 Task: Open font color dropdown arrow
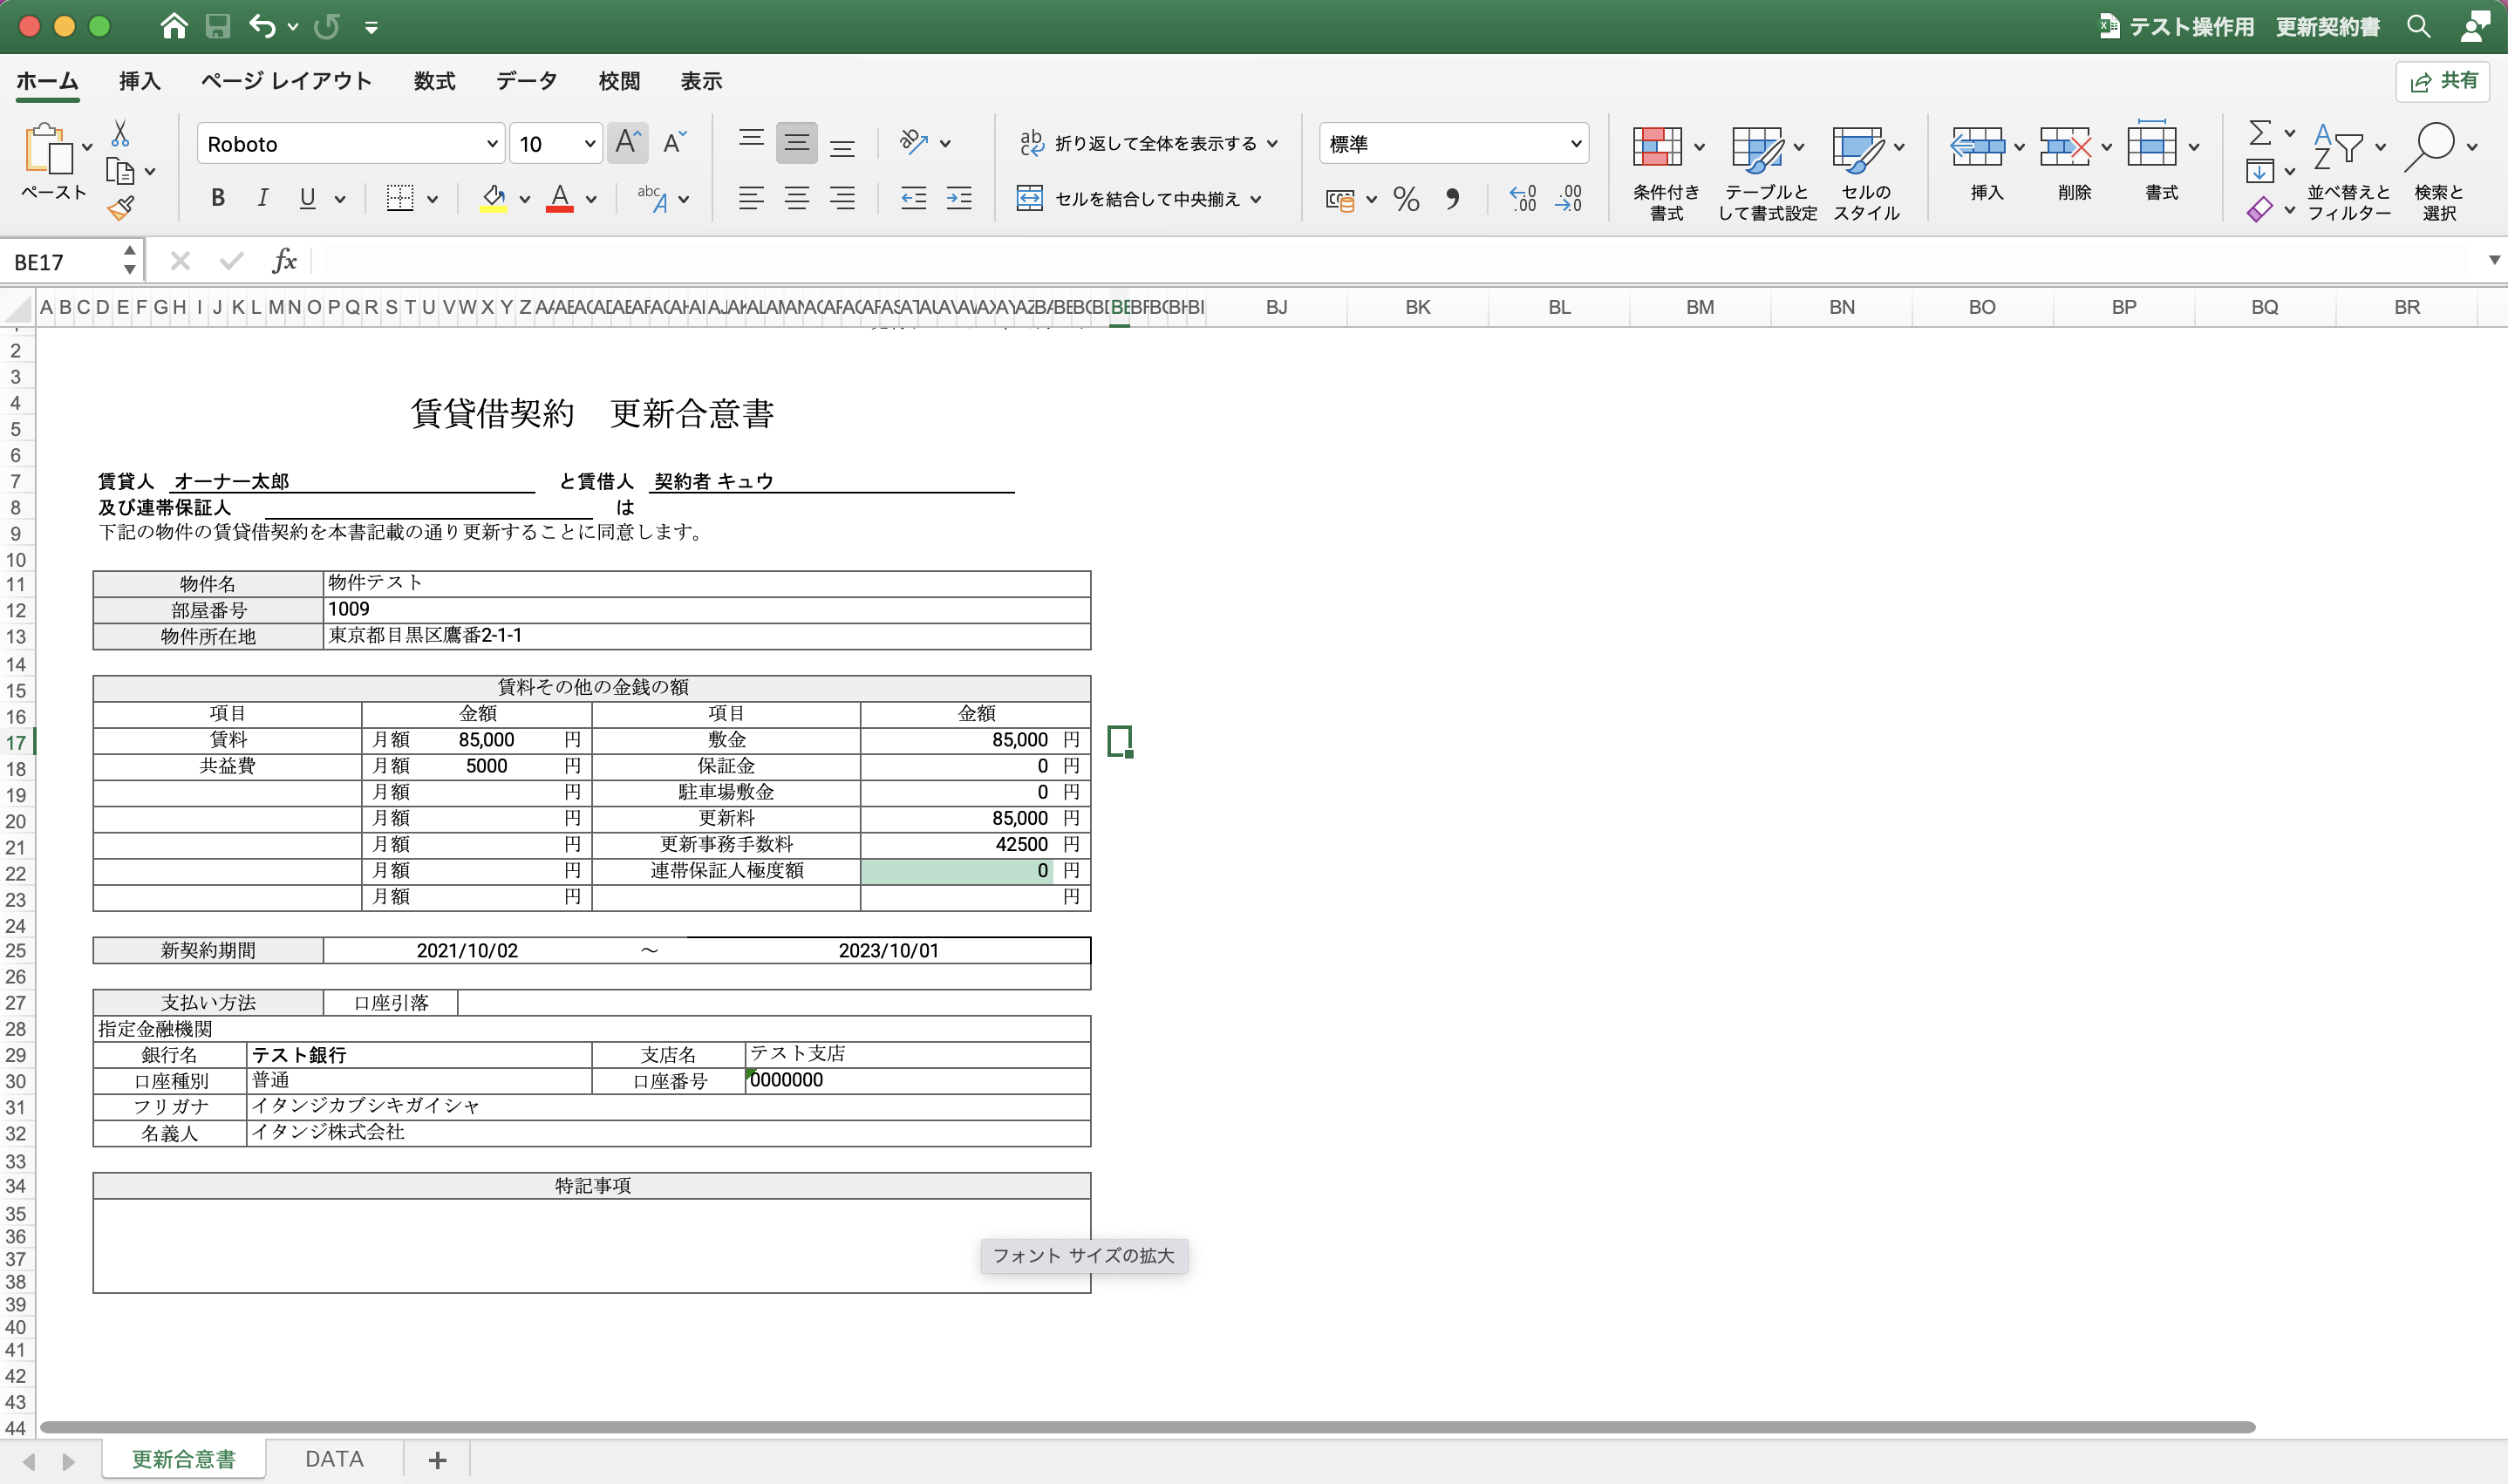click(x=591, y=199)
